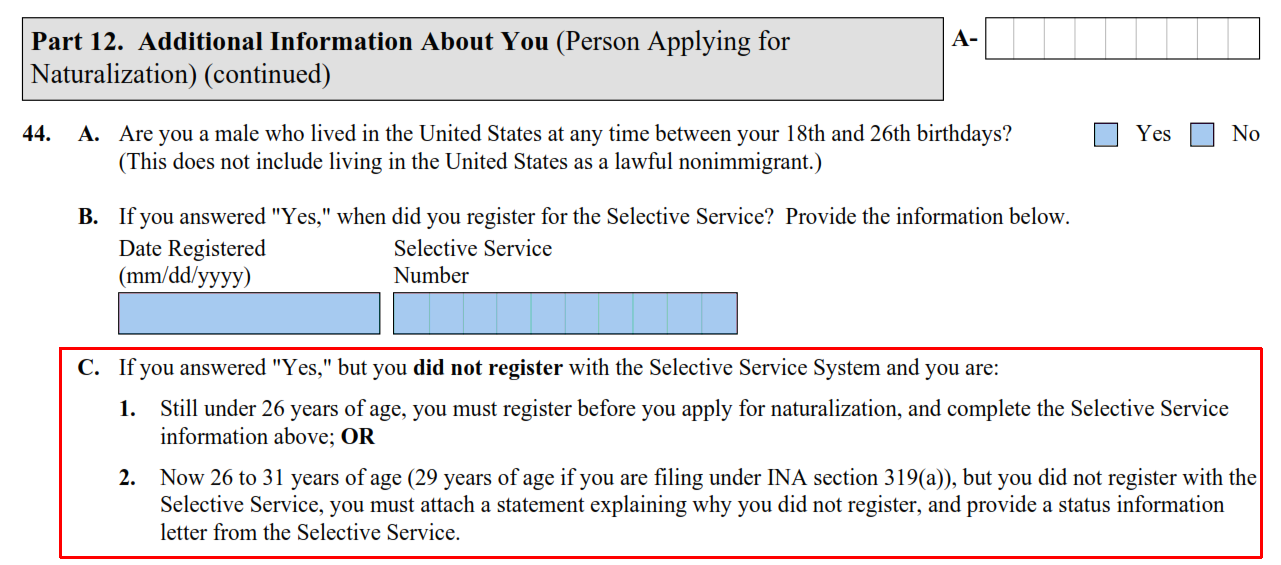Viewport: 1281px width, 565px height.
Task: Click the "Selective Service Number" label
Action: click(472, 262)
